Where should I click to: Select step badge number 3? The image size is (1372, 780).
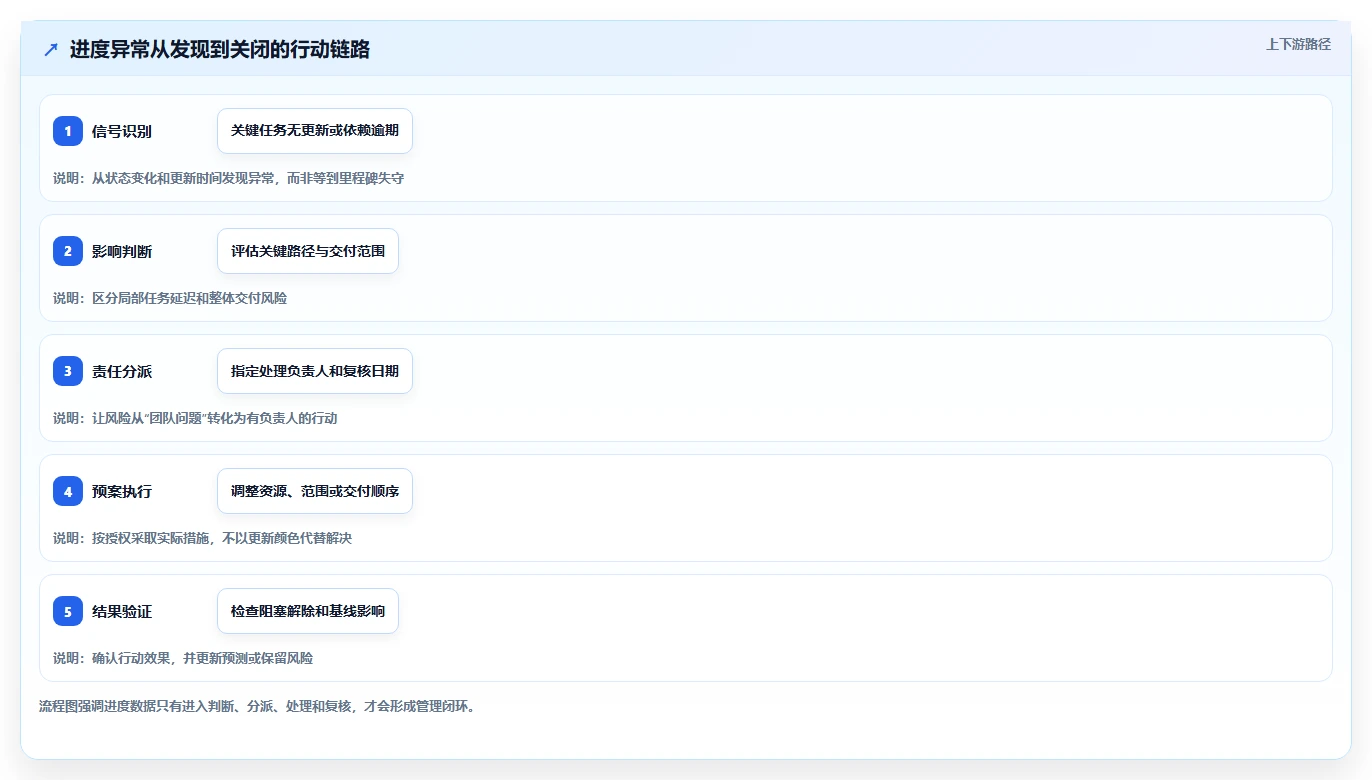tap(68, 371)
